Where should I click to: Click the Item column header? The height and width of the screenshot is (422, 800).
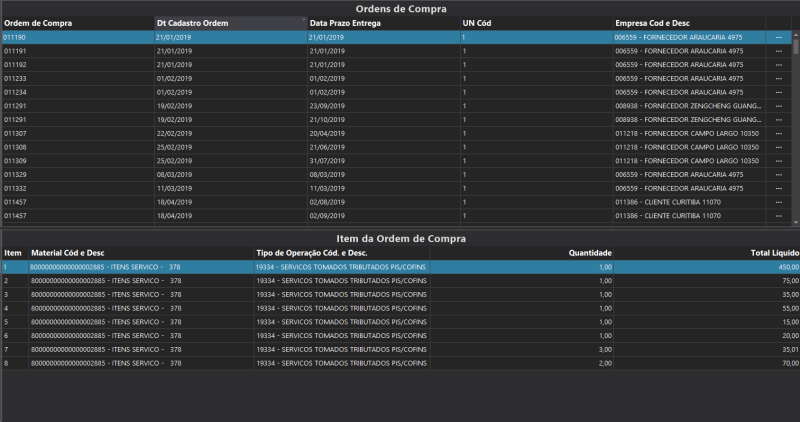(15, 253)
